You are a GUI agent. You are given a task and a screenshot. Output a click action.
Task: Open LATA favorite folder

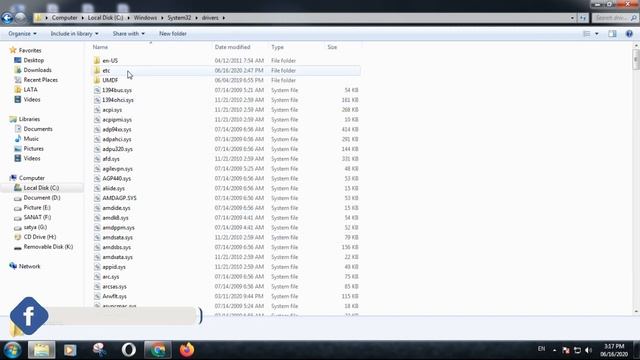[x=30, y=89]
